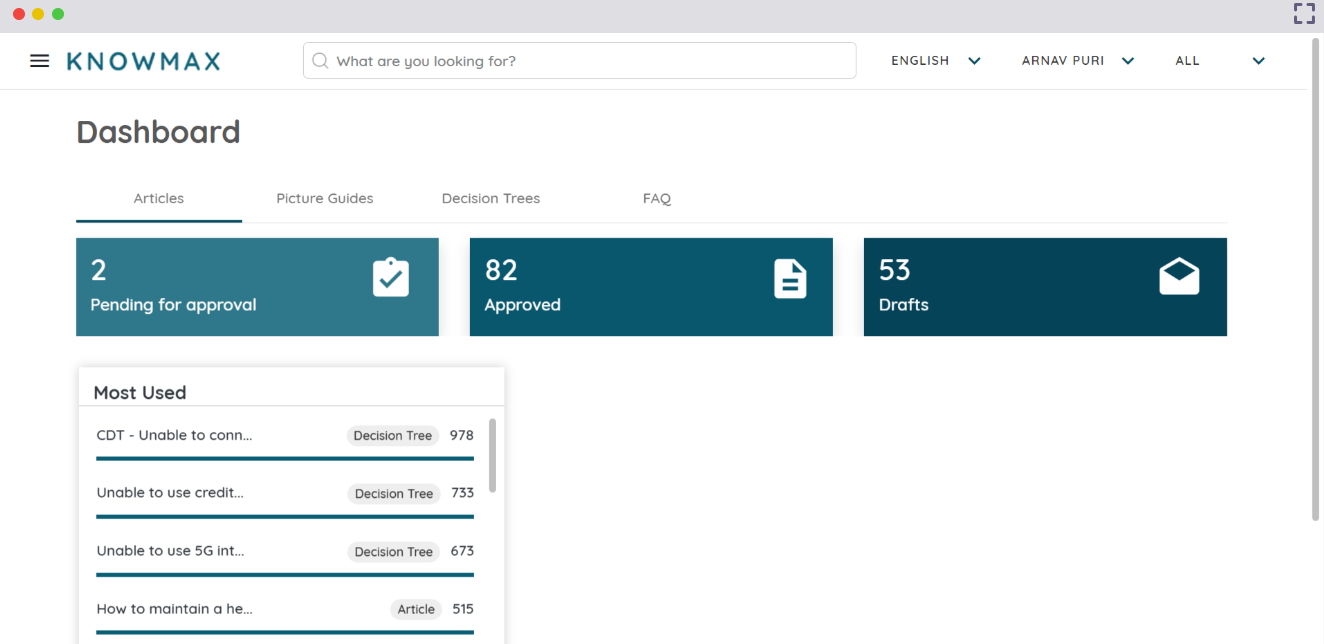Click the Decision Tree badge next to CDT entry
Image resolution: width=1324 pixels, height=644 pixels.
tap(392, 435)
